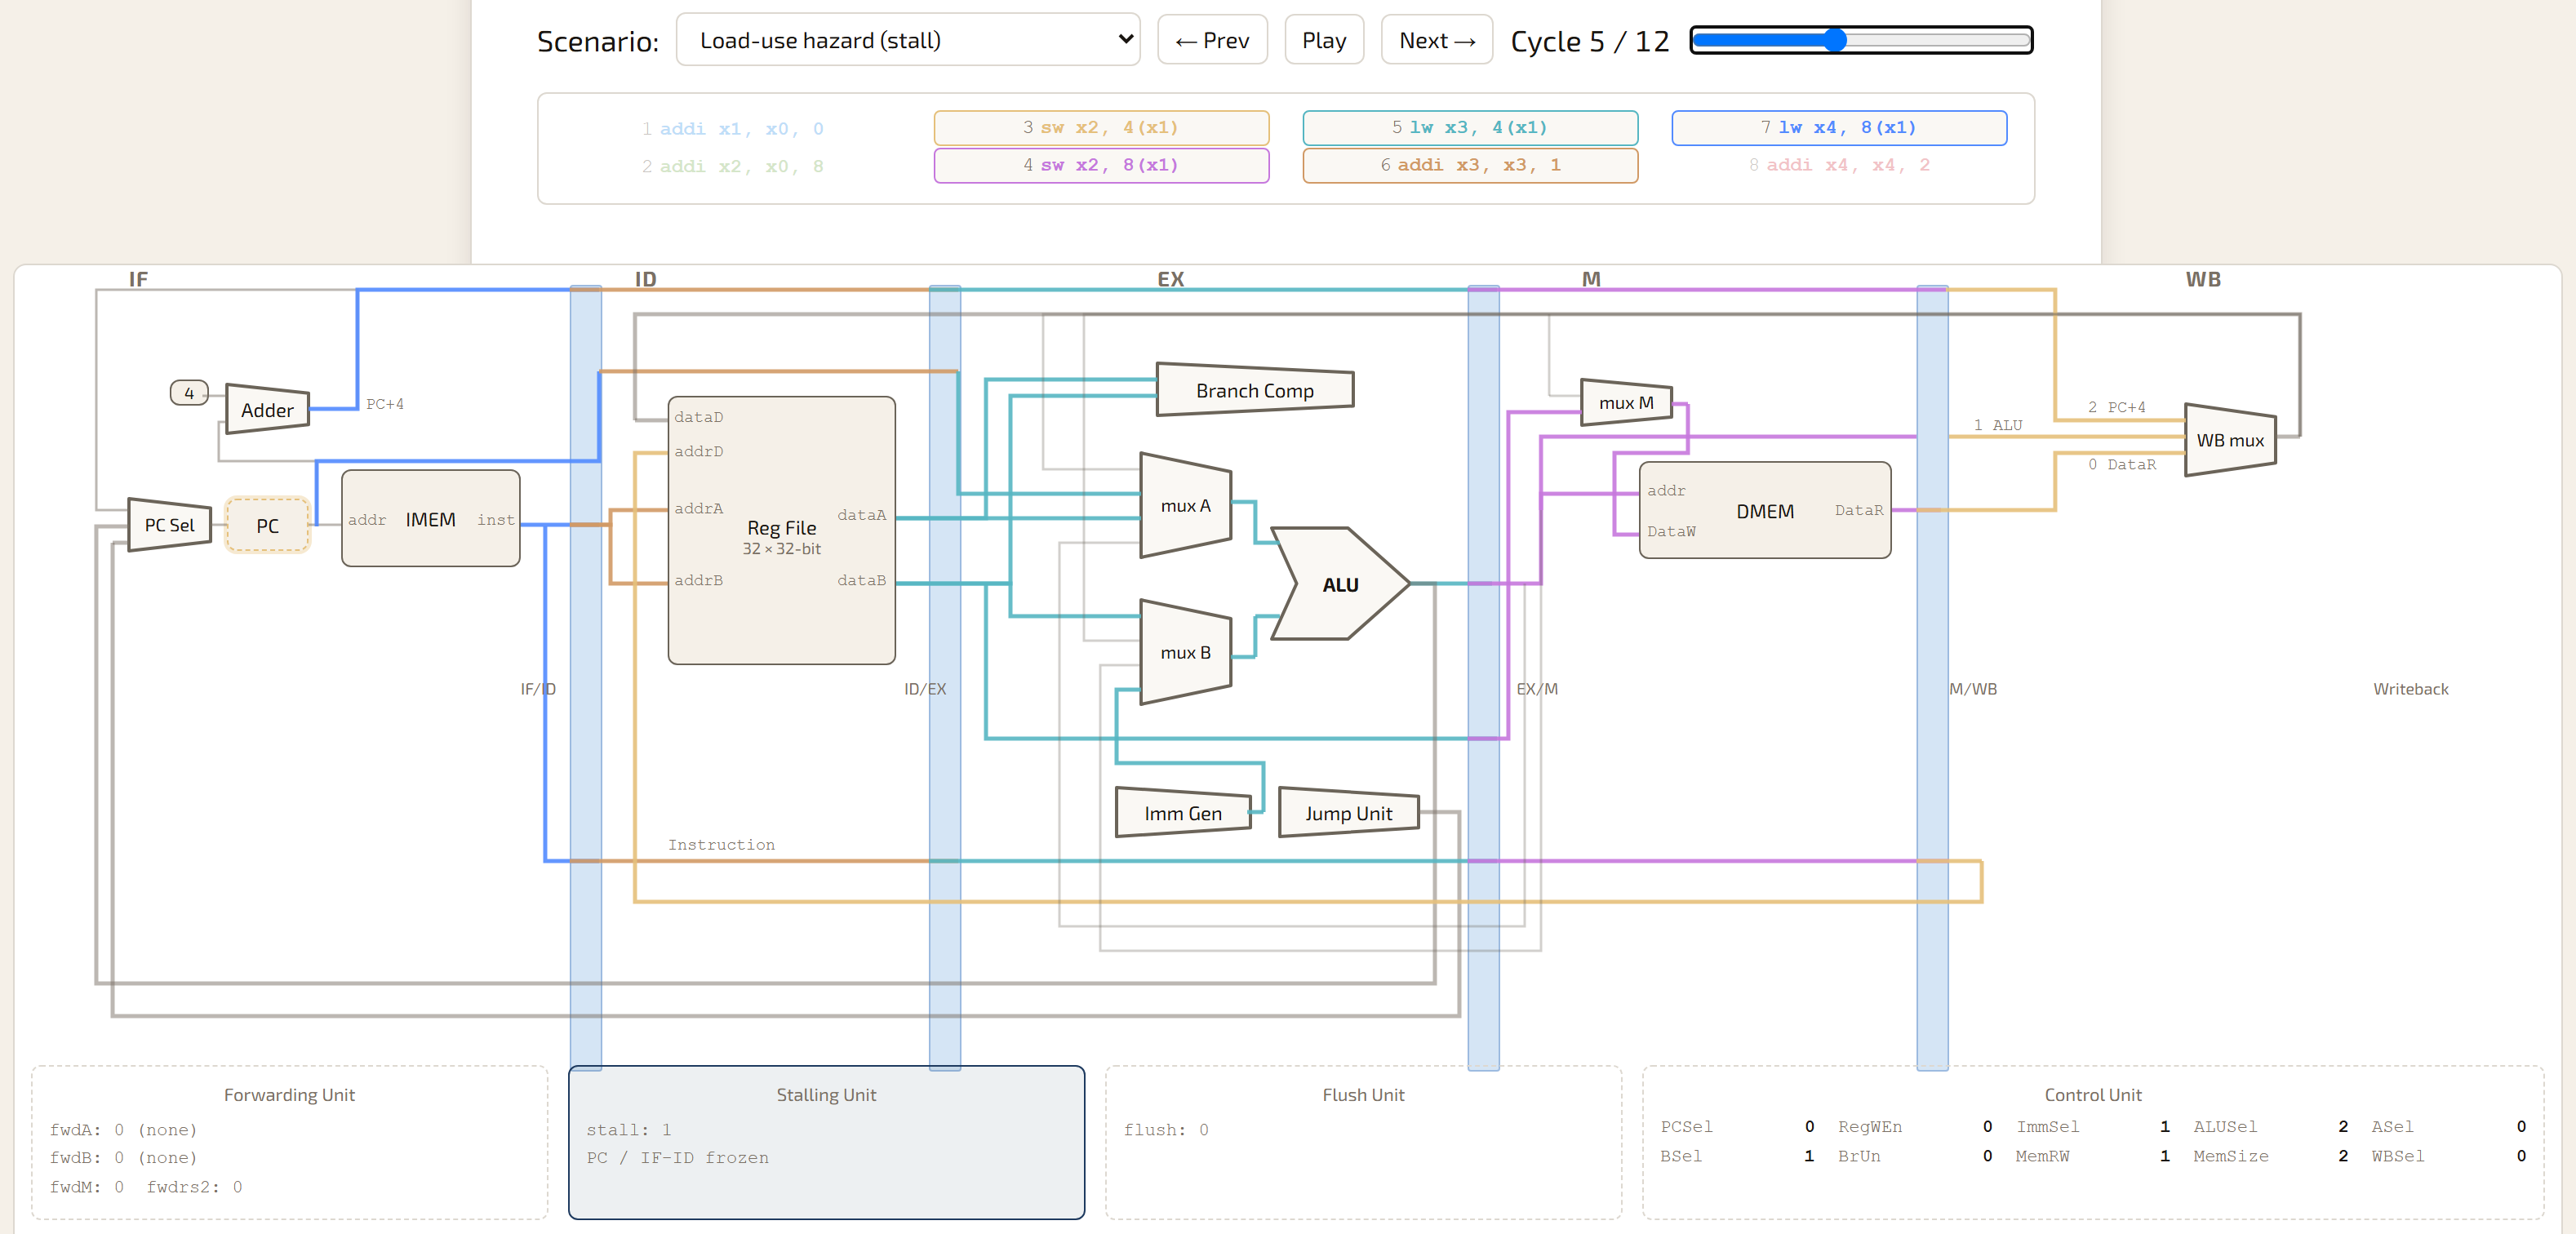Click the PC Sel mux

[169, 525]
